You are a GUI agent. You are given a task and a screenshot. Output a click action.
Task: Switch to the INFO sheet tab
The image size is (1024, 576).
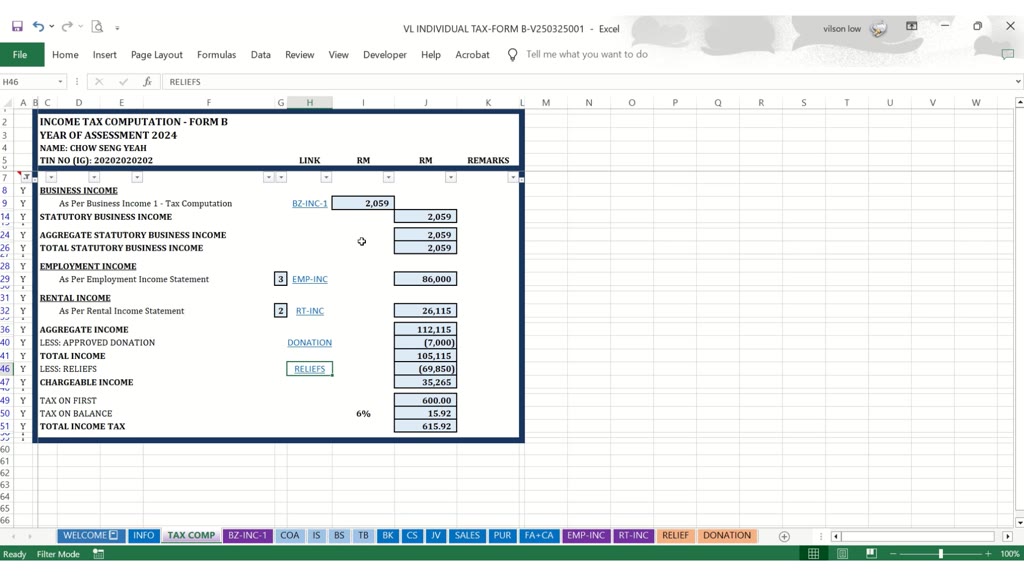point(143,536)
